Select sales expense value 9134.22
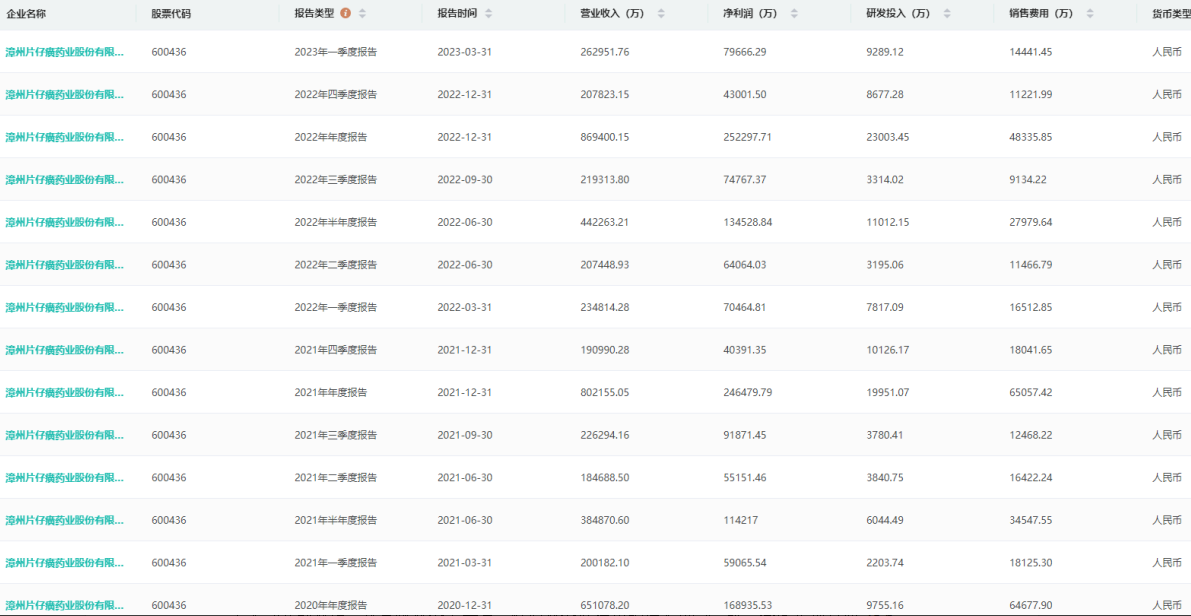 [x=1029, y=180]
